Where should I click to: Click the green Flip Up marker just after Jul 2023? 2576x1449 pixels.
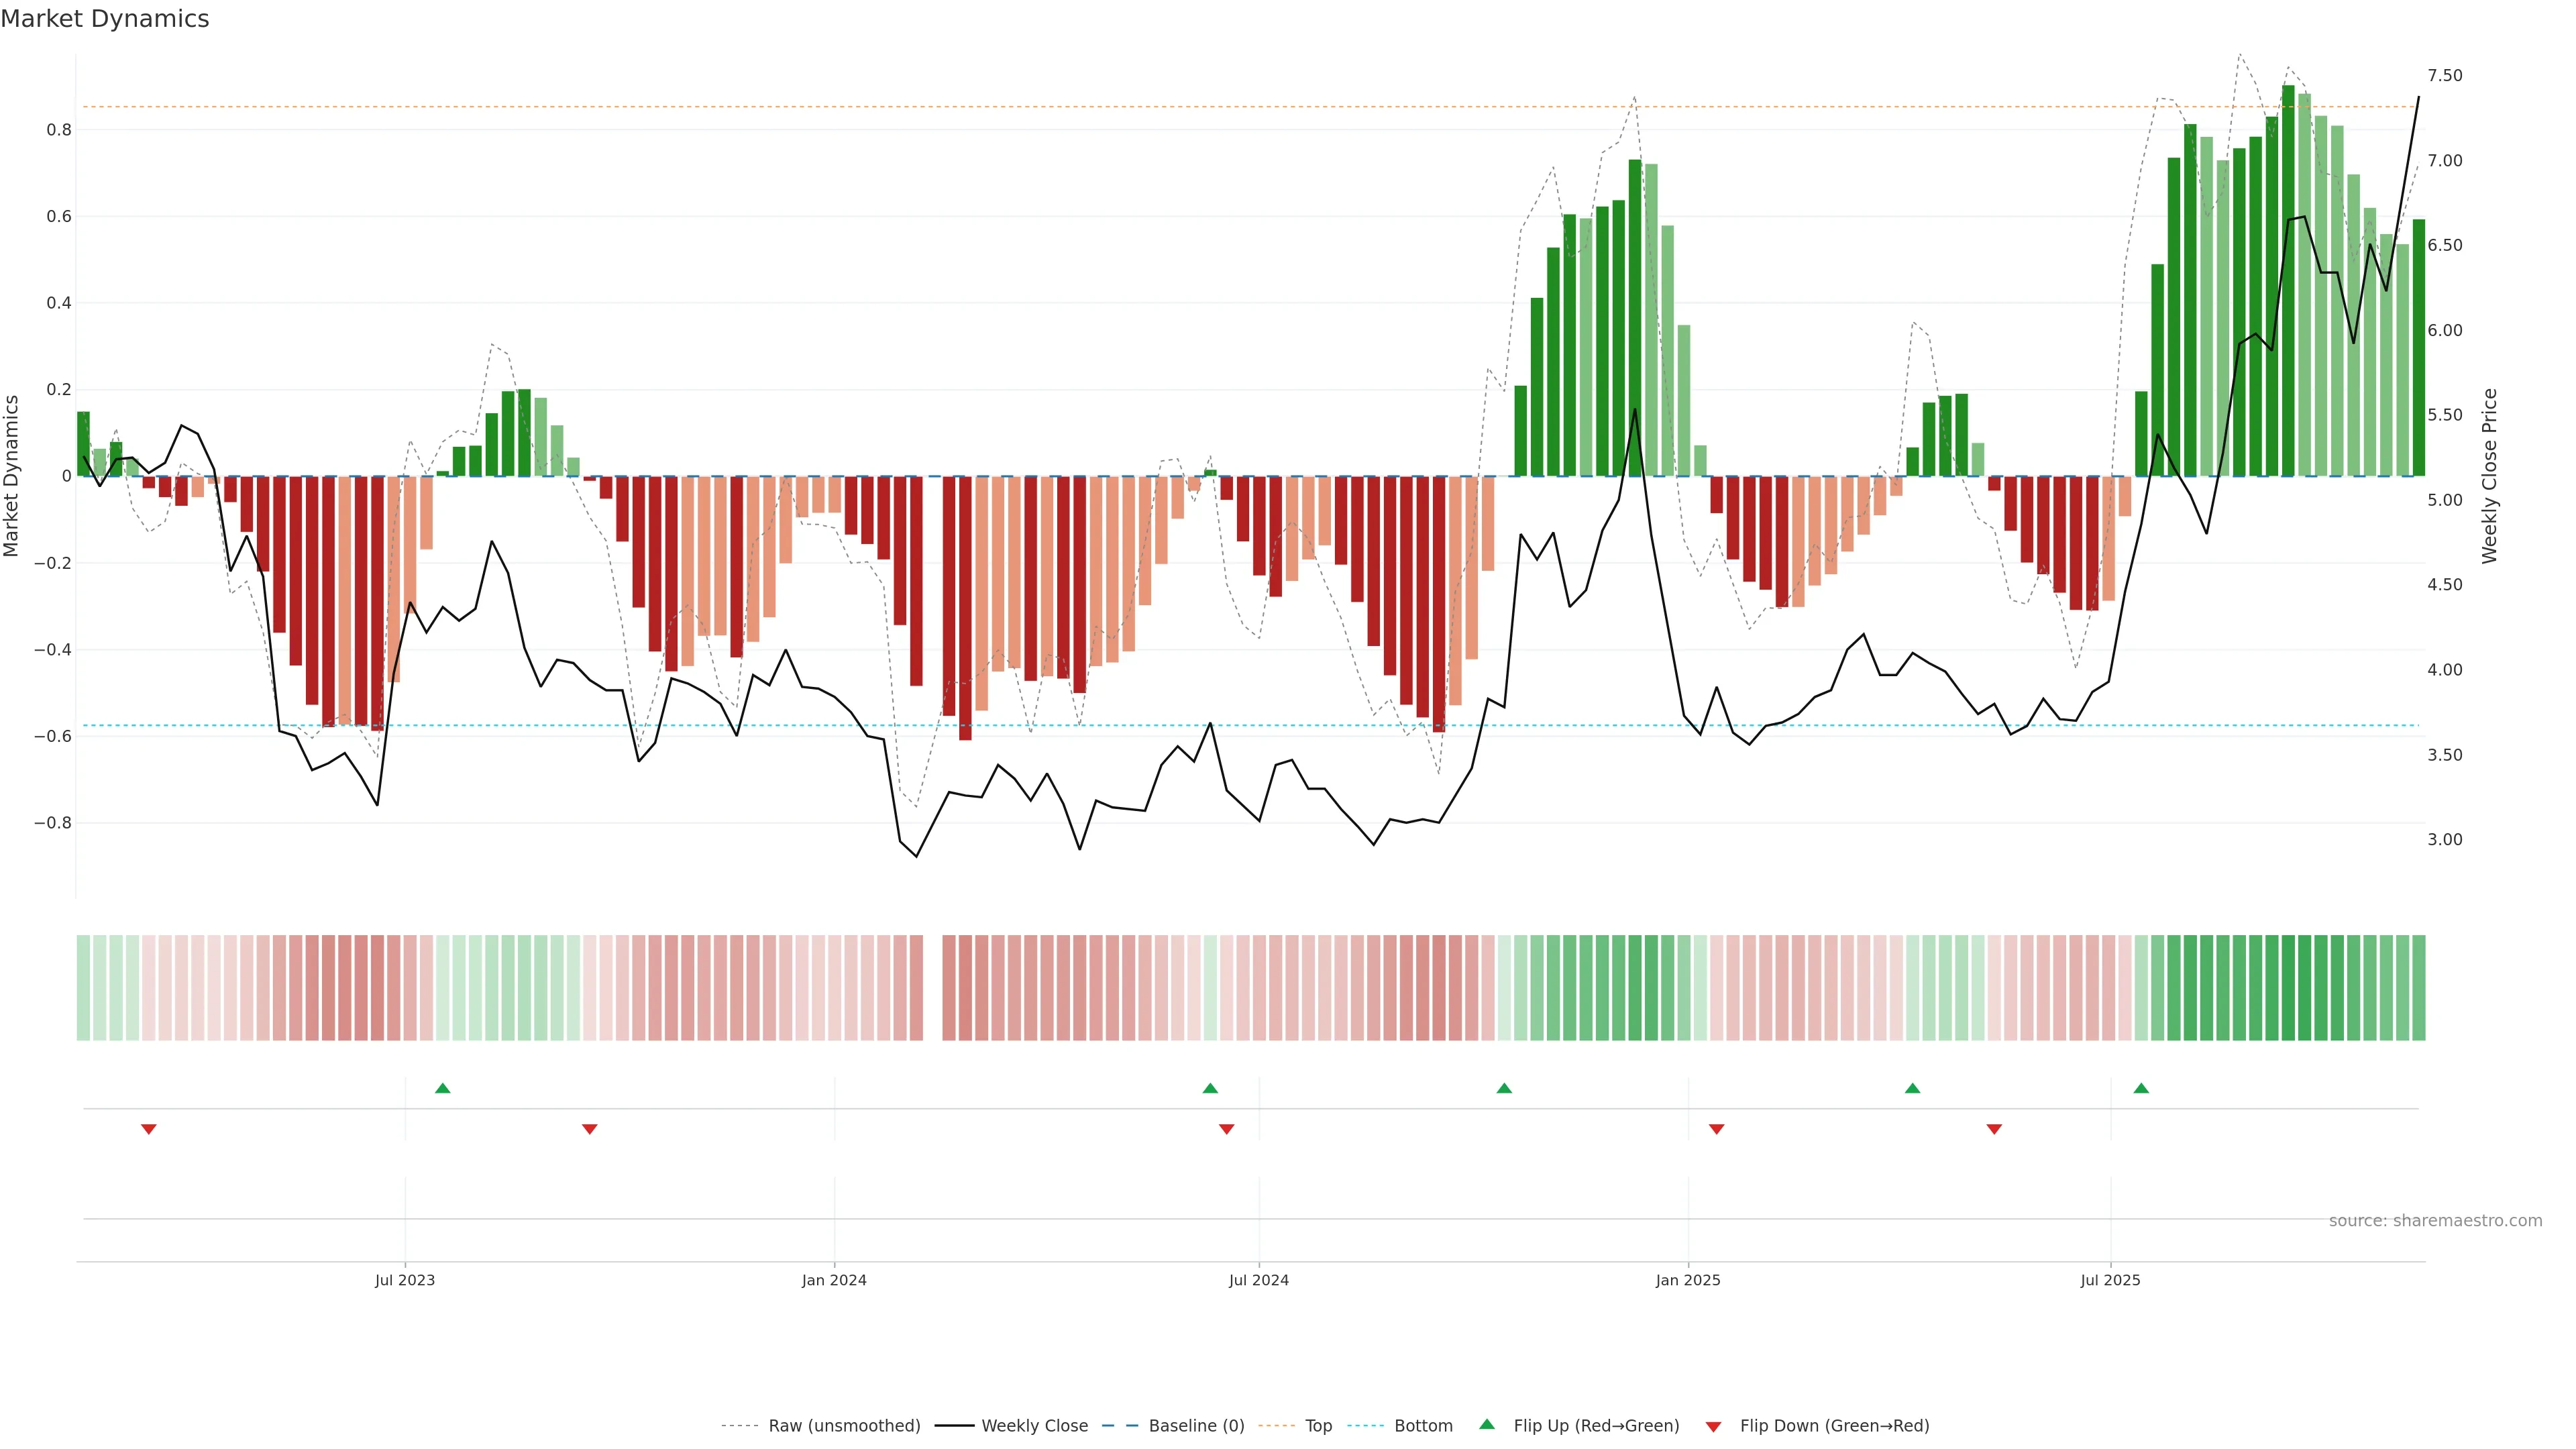point(443,1088)
